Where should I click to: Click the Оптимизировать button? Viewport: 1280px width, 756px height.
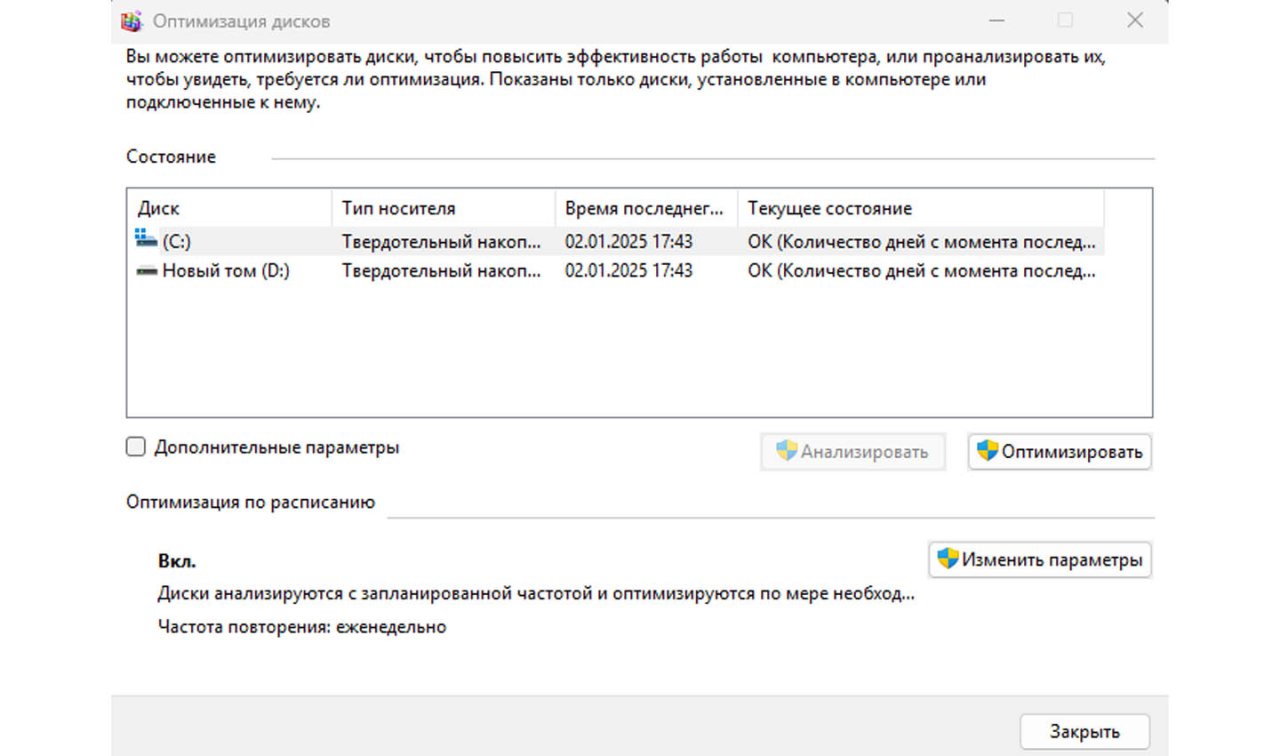[1060, 452]
